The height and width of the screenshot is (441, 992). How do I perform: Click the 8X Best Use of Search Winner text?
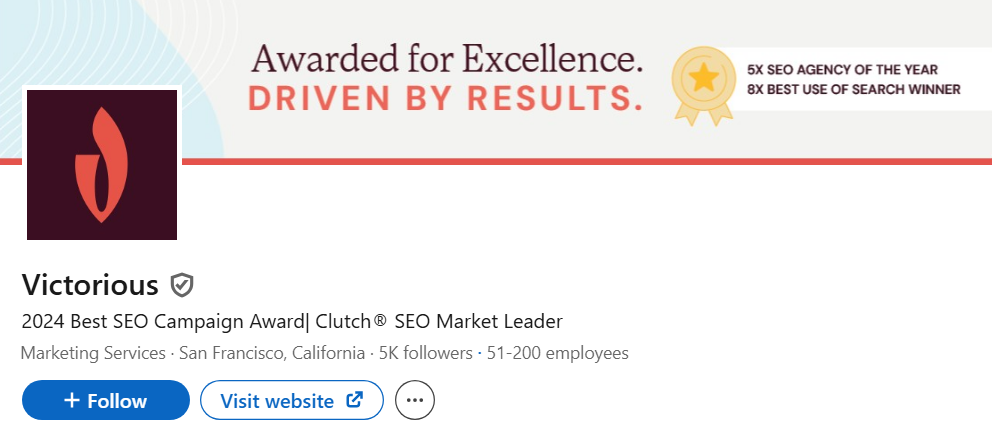[x=853, y=89]
